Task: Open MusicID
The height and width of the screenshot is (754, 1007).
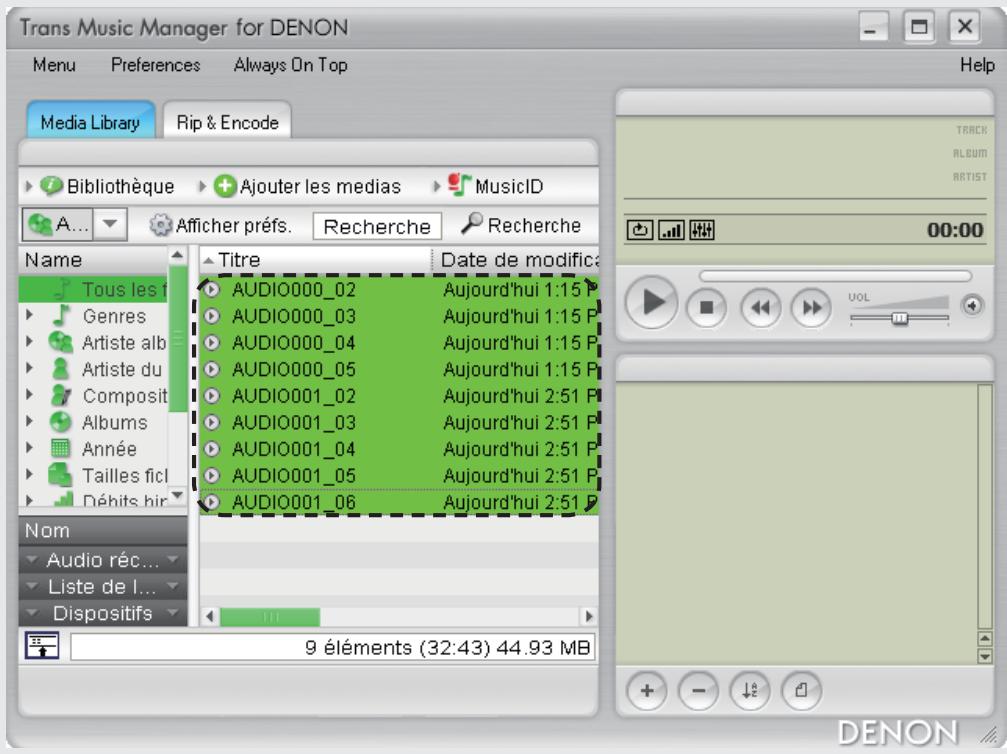Action: click(x=495, y=186)
